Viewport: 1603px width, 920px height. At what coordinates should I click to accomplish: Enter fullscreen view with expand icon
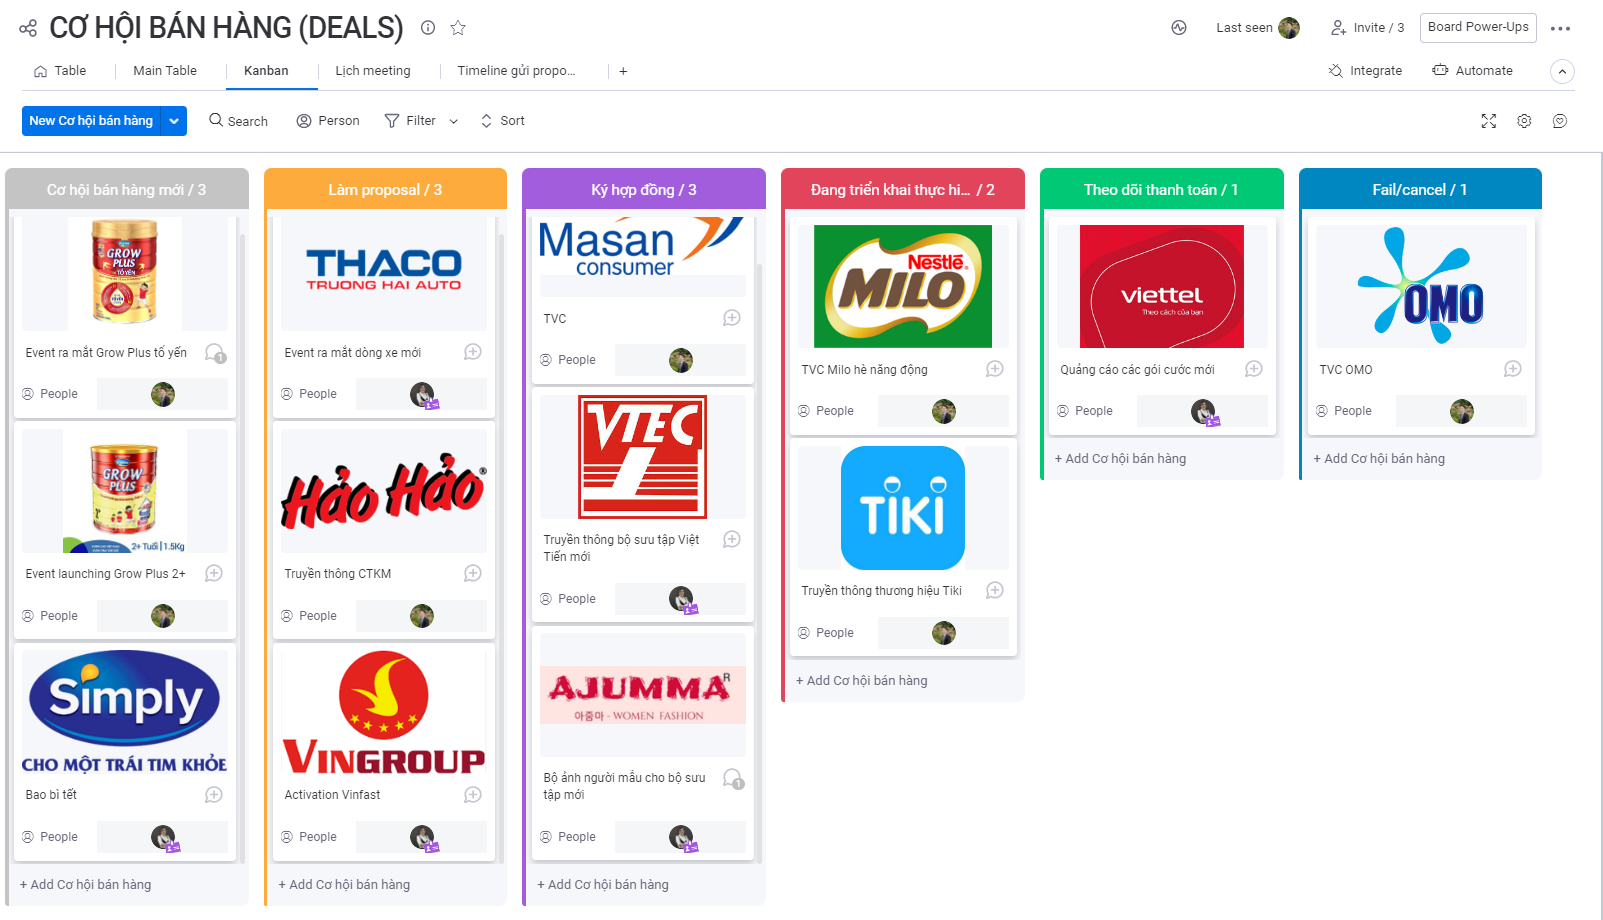point(1489,121)
